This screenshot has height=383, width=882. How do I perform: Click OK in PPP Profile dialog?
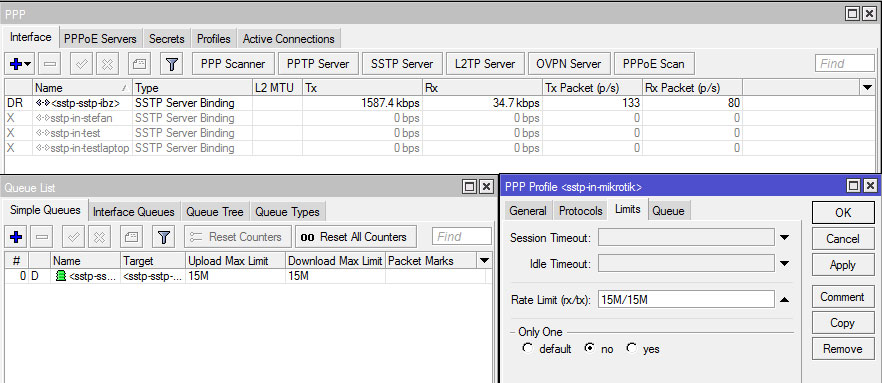point(843,213)
